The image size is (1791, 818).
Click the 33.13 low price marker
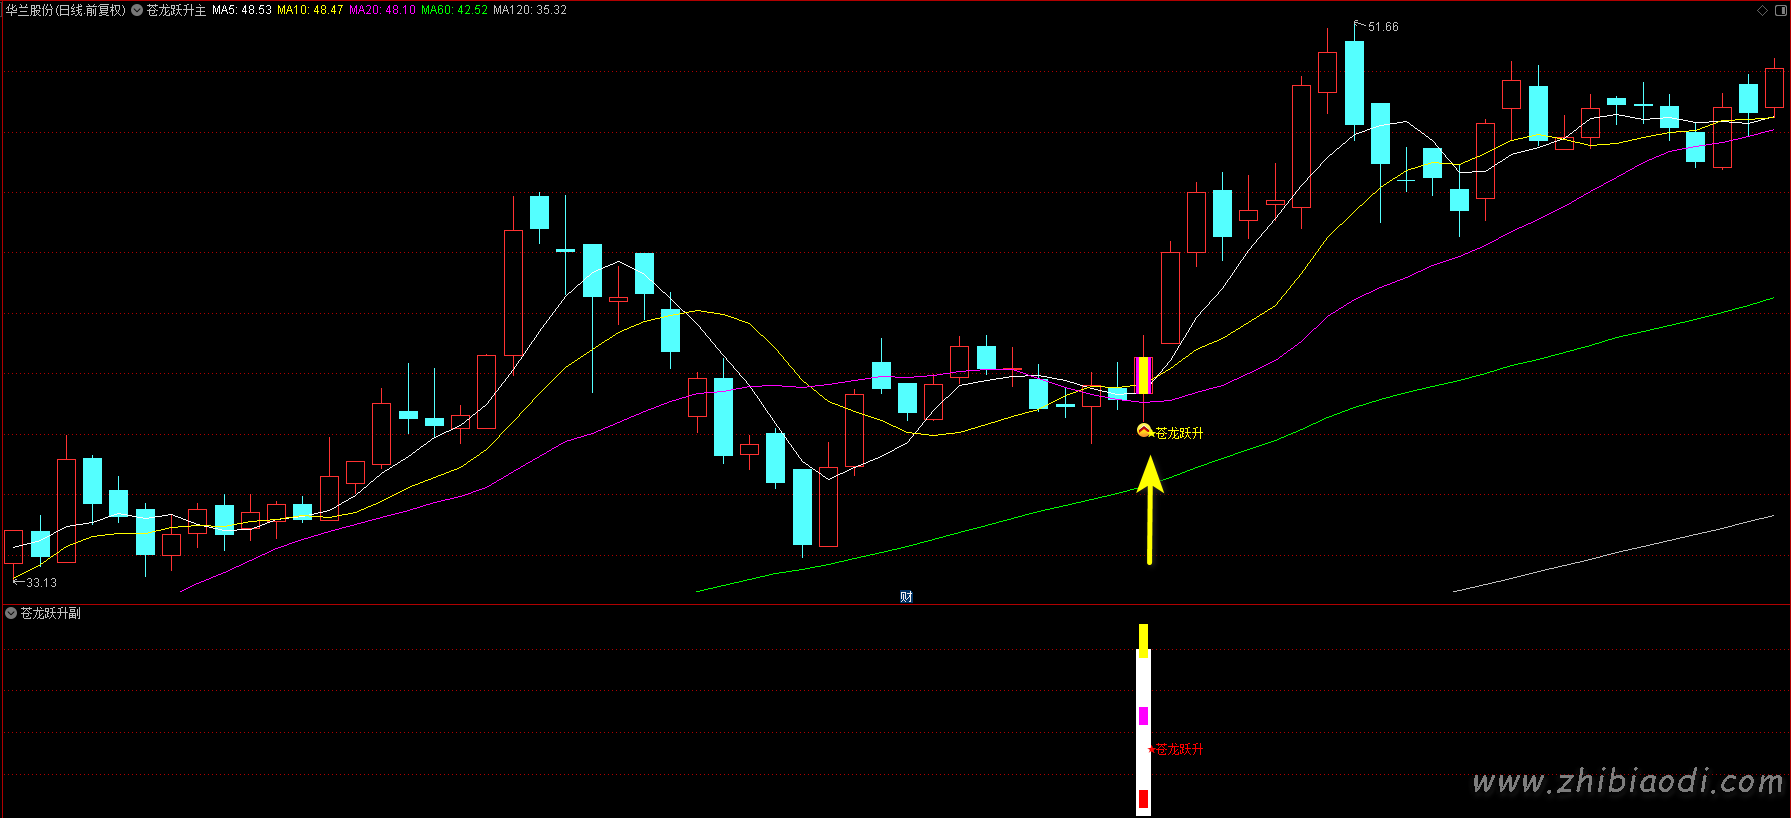pyautogui.click(x=40, y=582)
